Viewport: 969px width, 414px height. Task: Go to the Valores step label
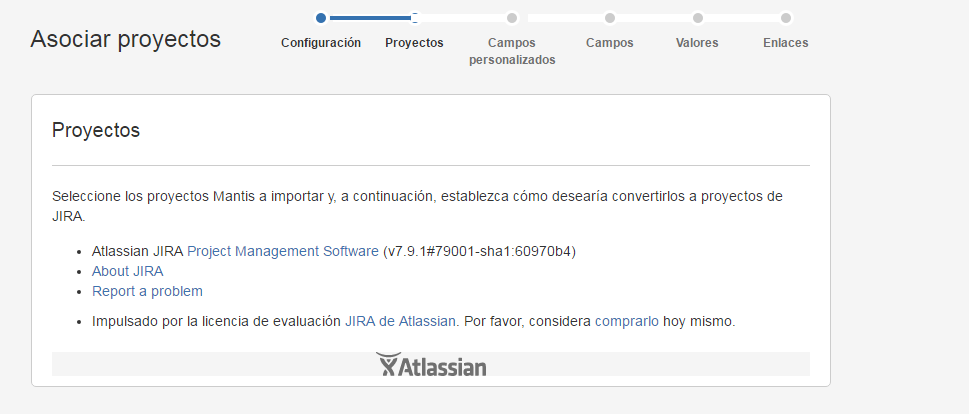click(697, 43)
